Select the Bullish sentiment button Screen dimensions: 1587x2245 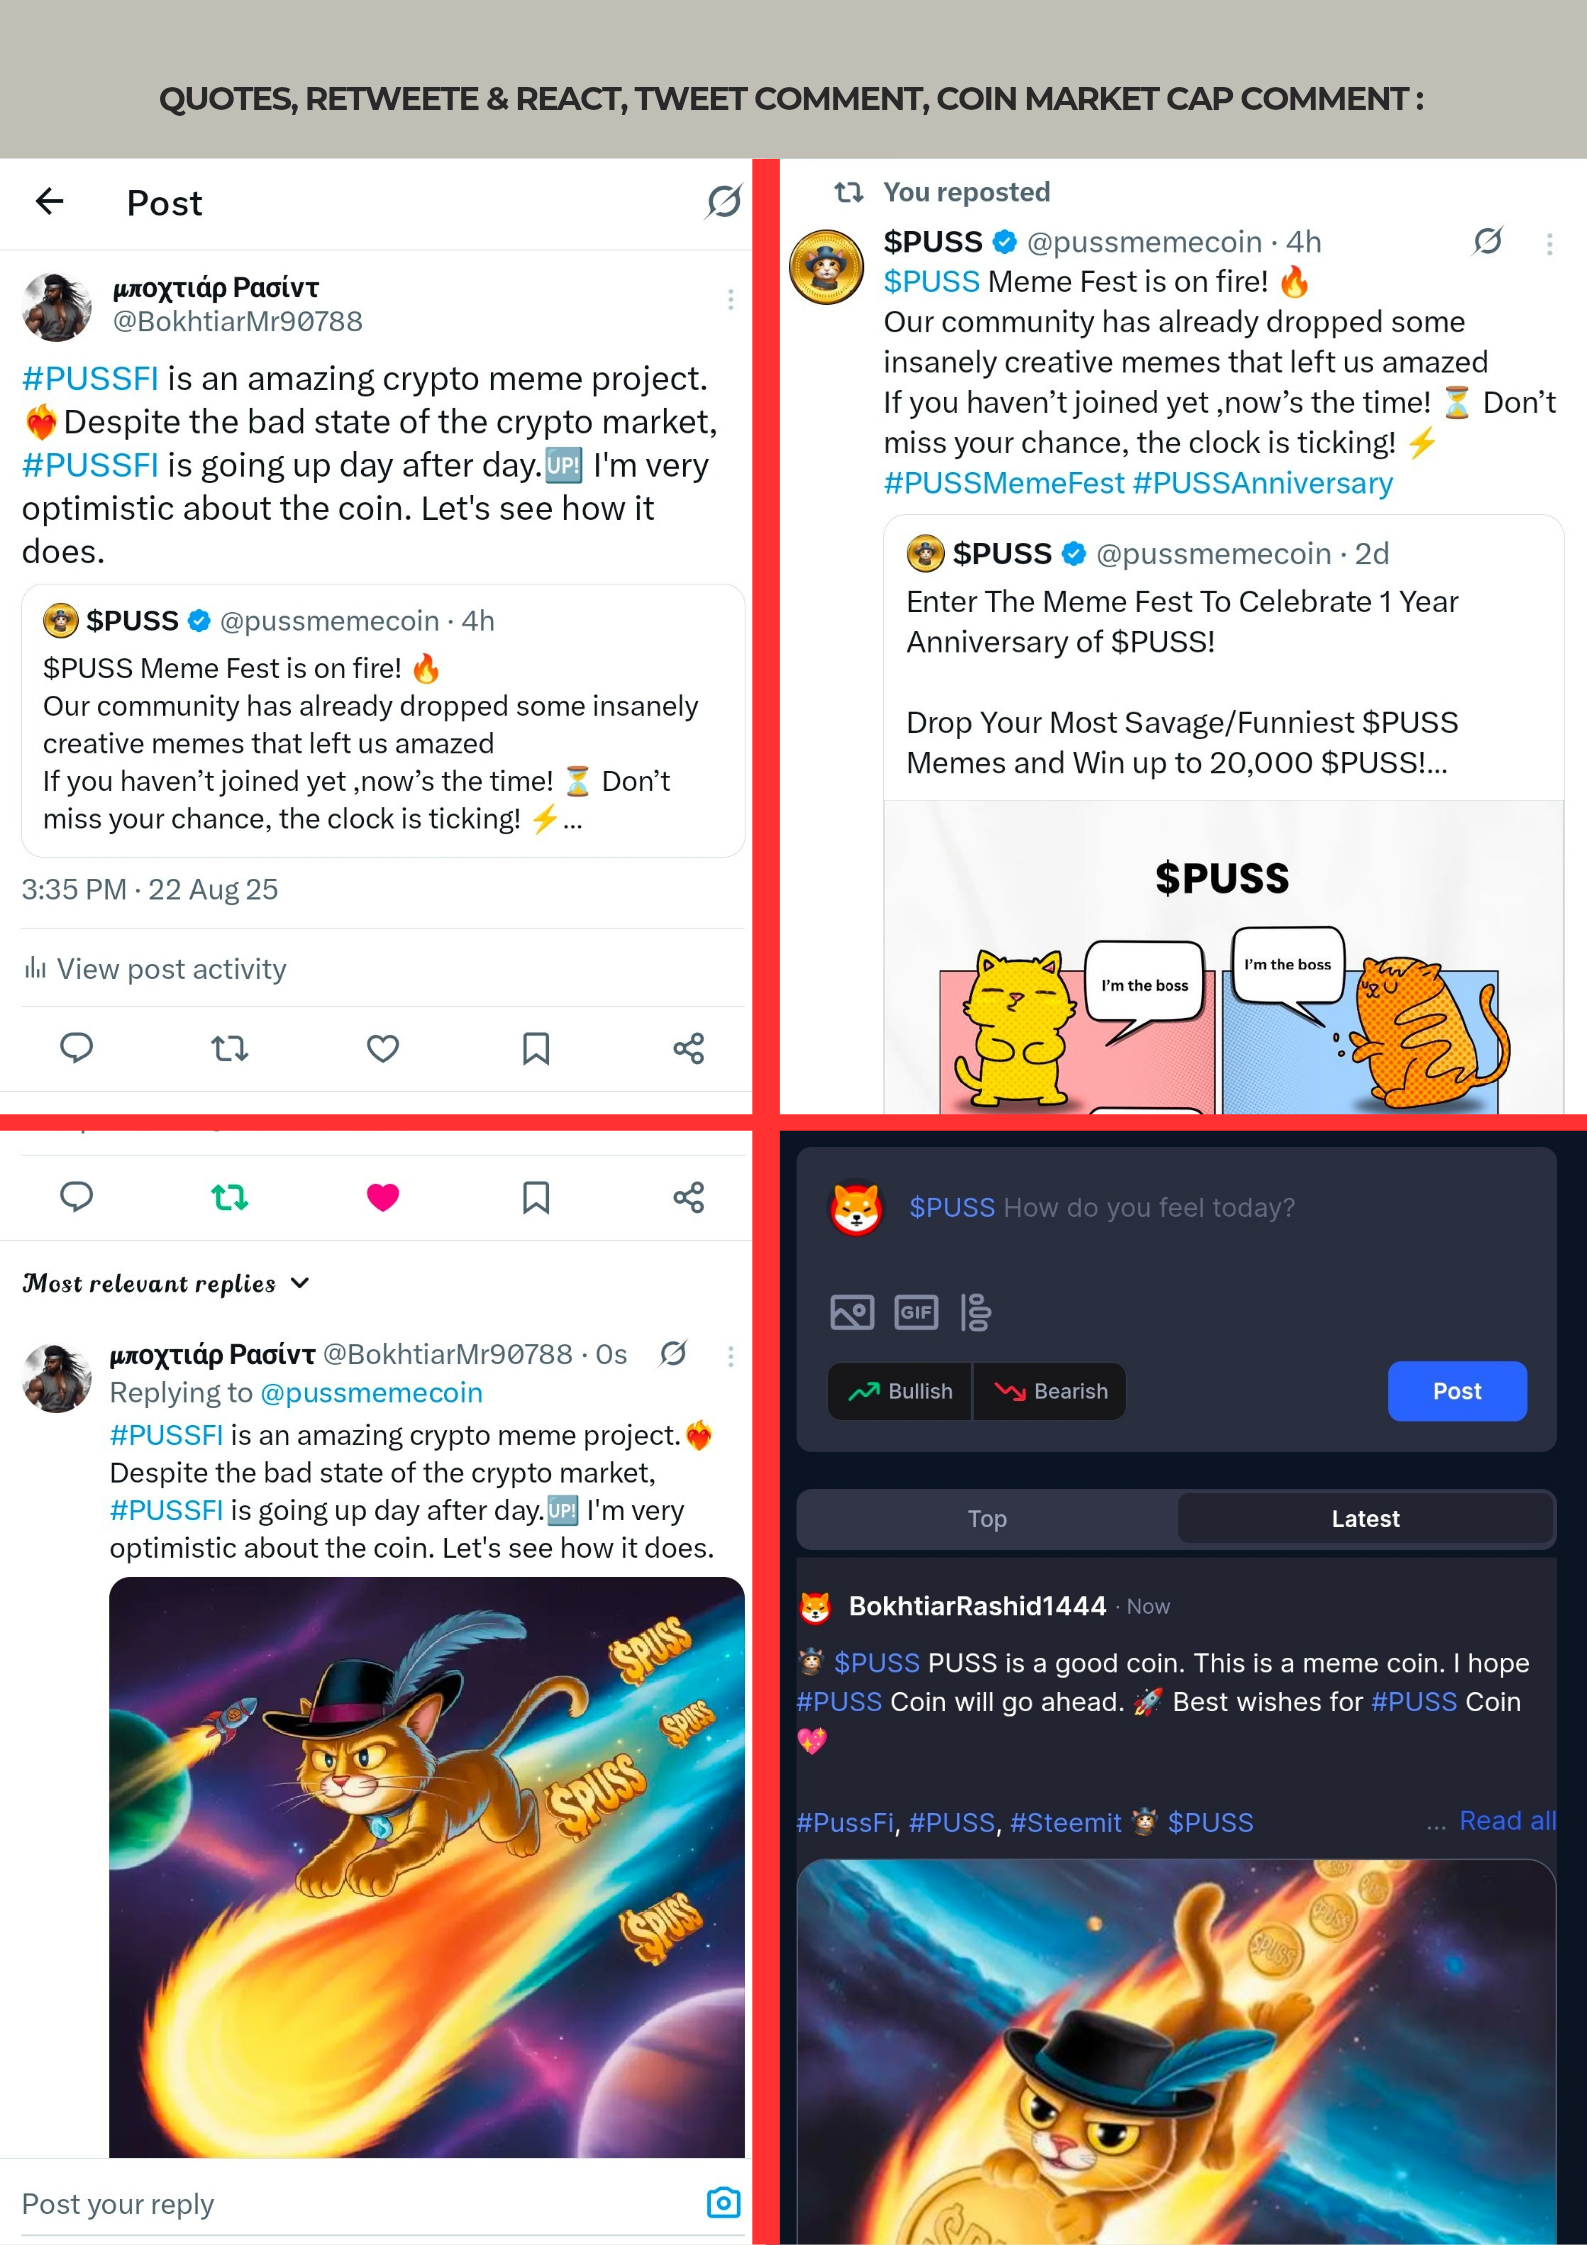pyautogui.click(x=900, y=1391)
